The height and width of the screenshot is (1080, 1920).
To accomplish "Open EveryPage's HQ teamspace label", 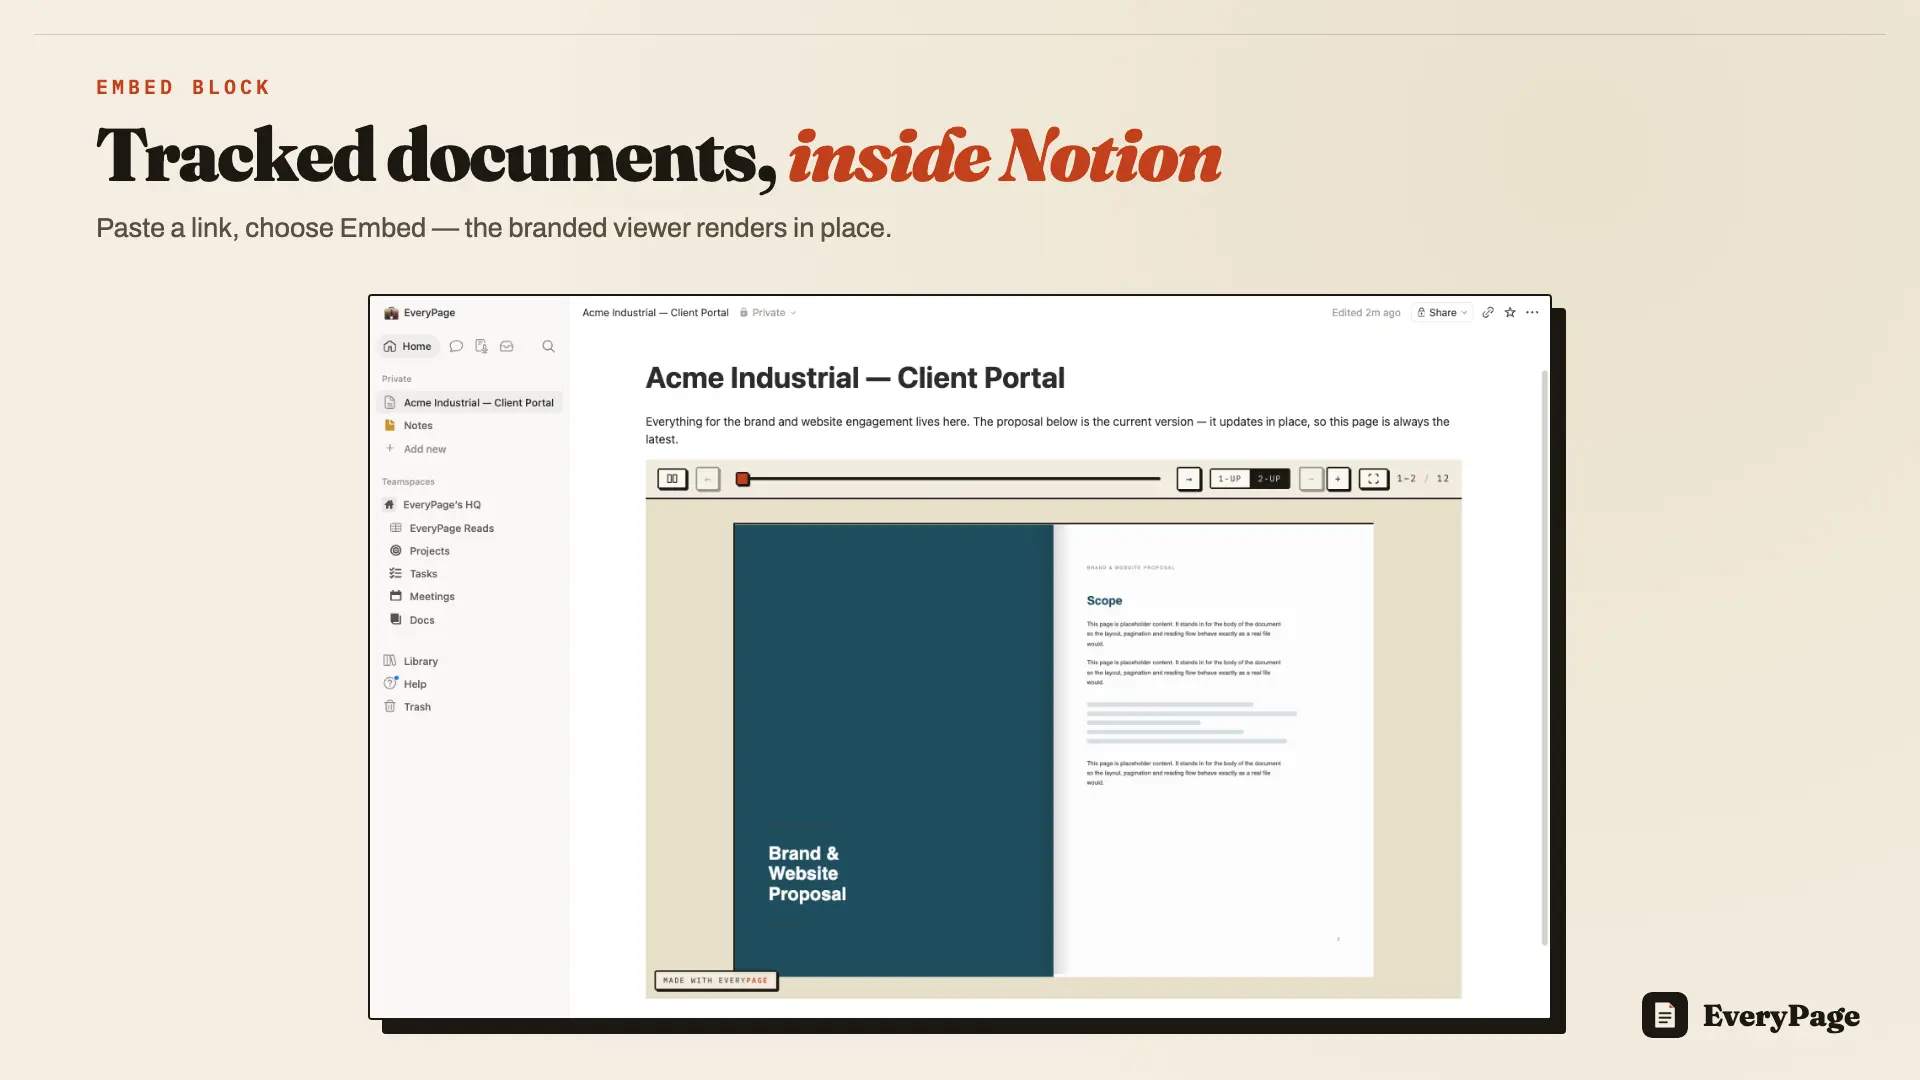I will pos(442,505).
